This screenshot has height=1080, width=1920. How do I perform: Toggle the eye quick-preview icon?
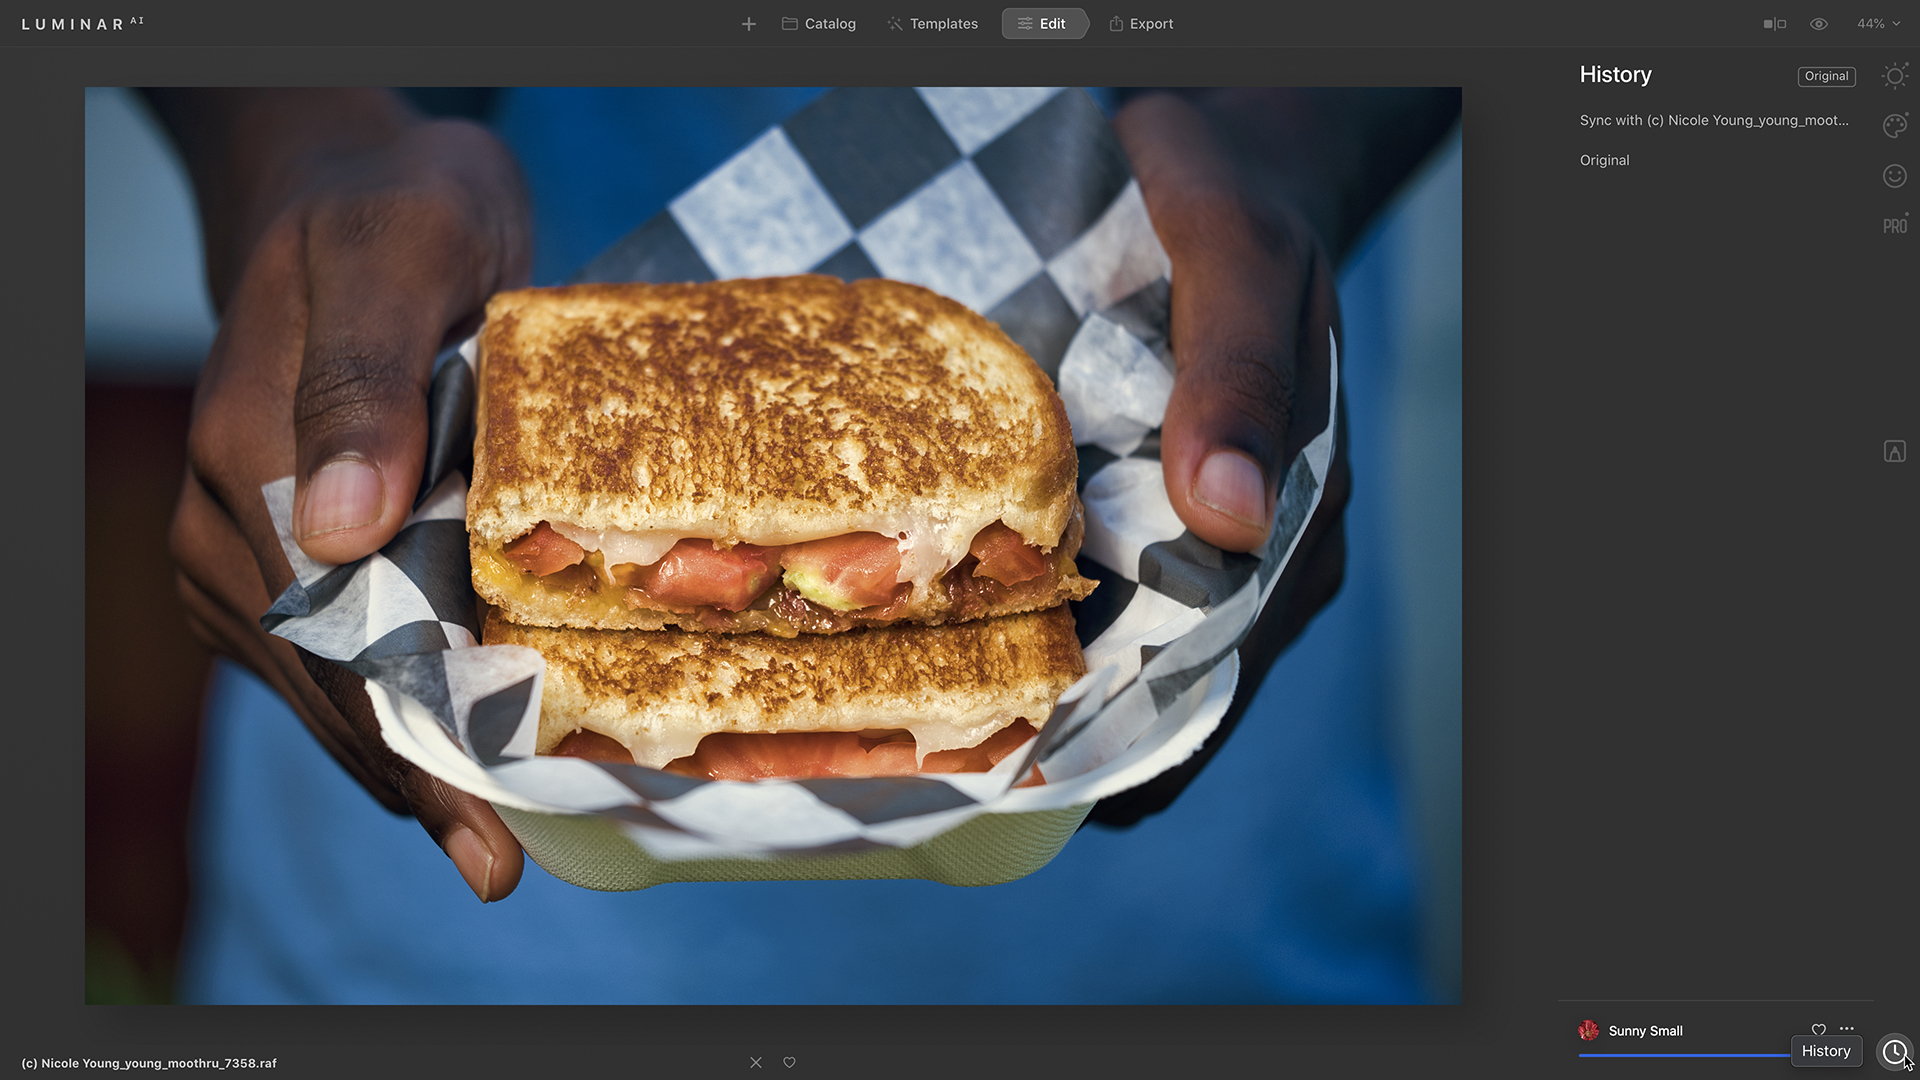coord(1819,24)
